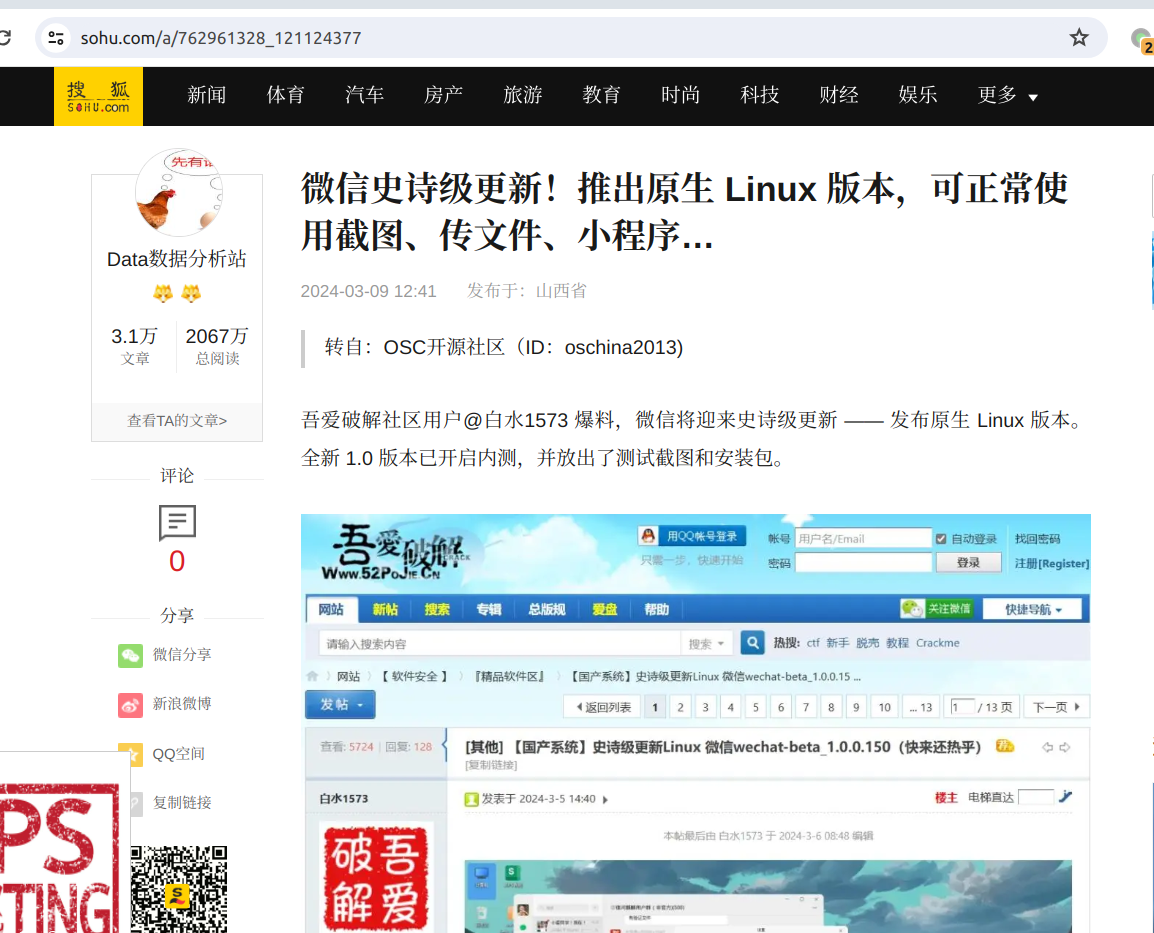Screen dimensions: 1154x933
Task: Open site information icon in address bar
Action: click(x=56, y=38)
